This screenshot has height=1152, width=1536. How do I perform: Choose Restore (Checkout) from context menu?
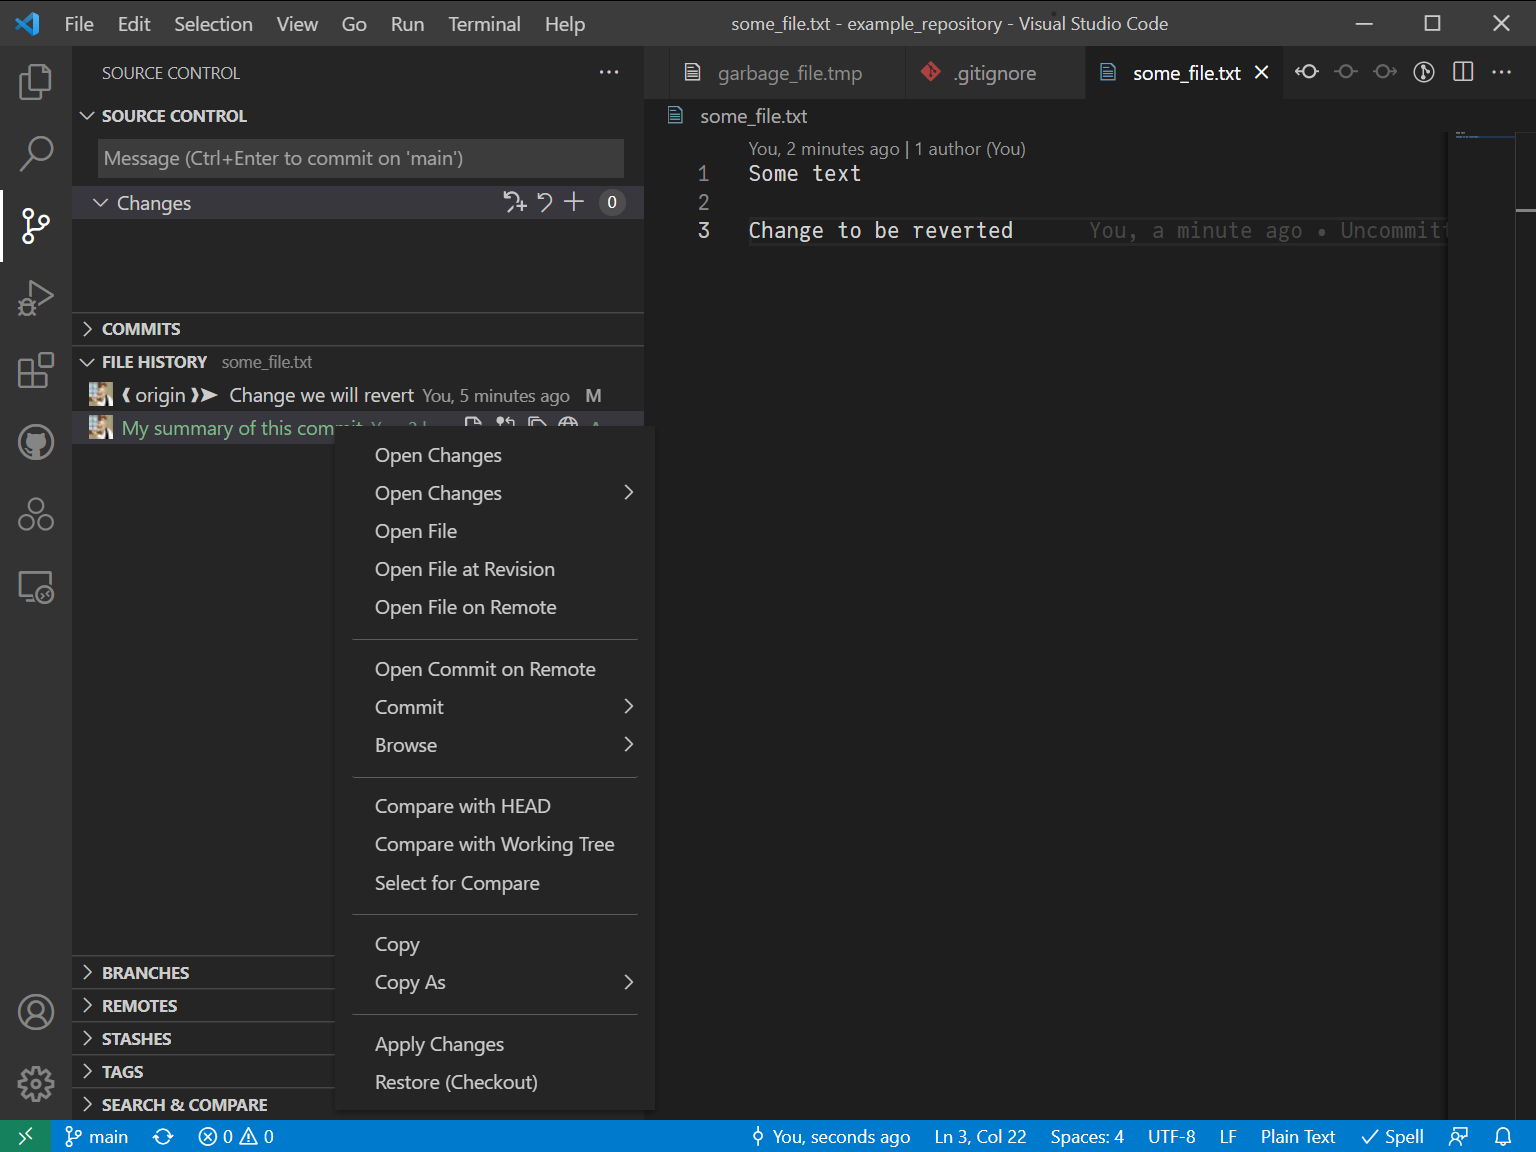(456, 1082)
